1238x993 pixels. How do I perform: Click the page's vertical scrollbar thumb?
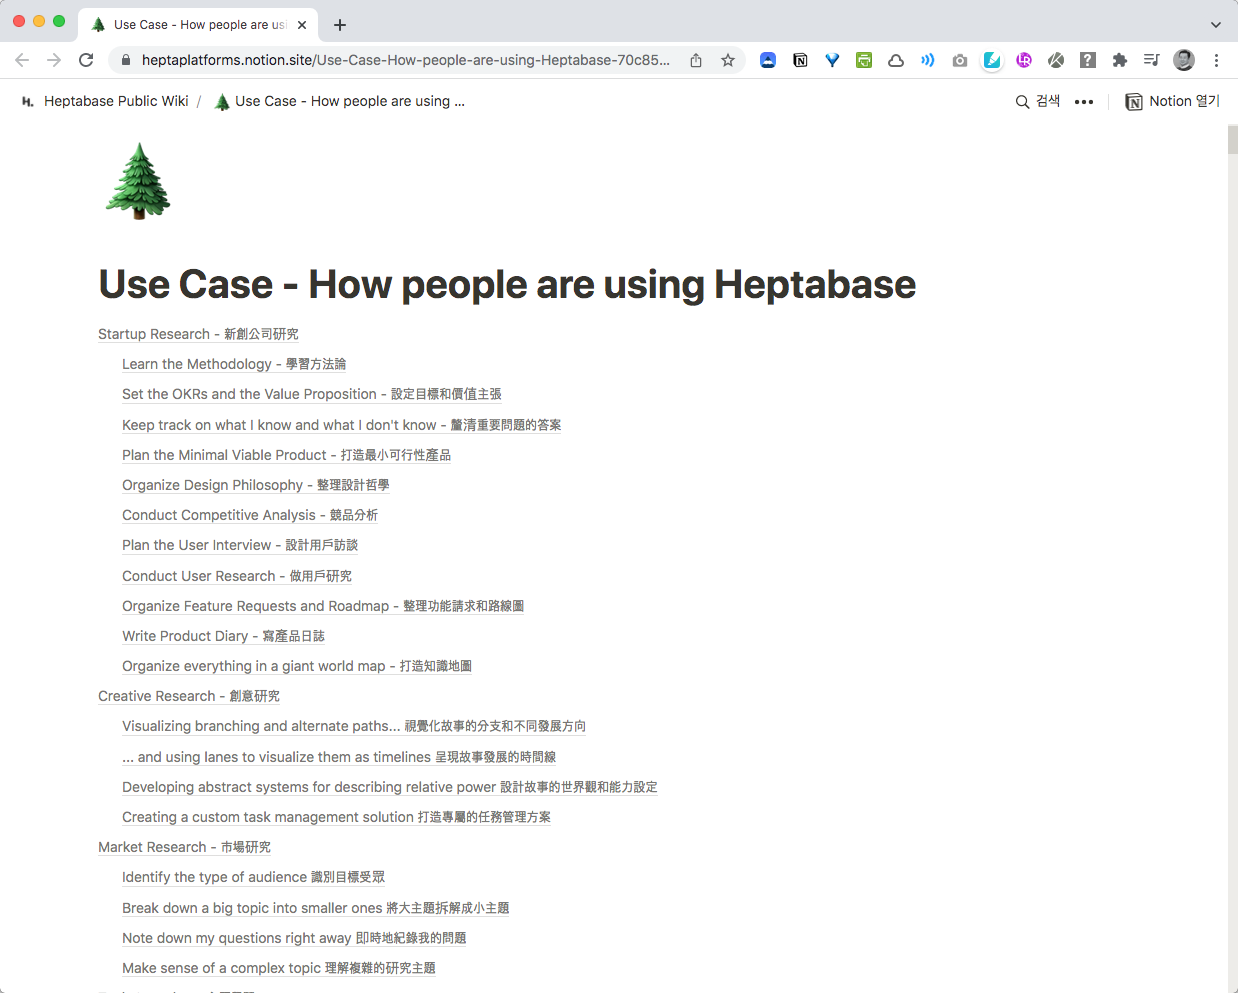[x=1232, y=141]
